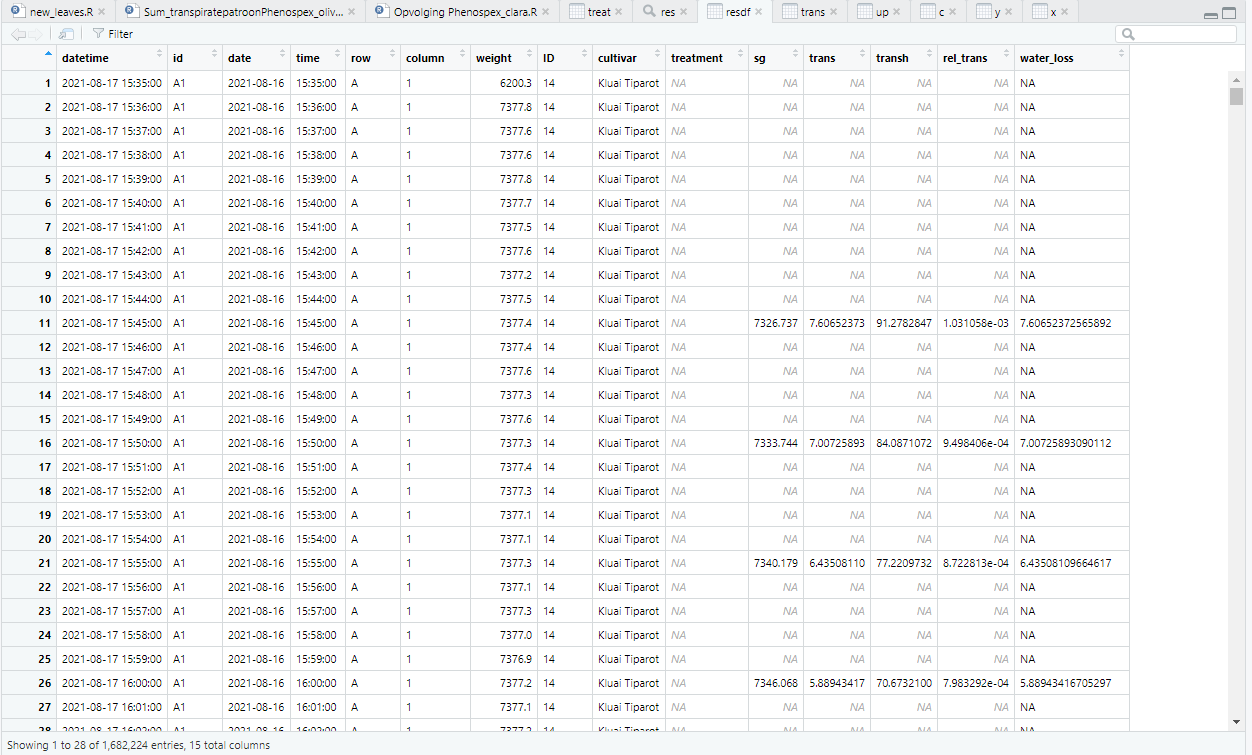This screenshot has width=1252, height=755.
Task: Open the treat data tab
Action: [599, 12]
